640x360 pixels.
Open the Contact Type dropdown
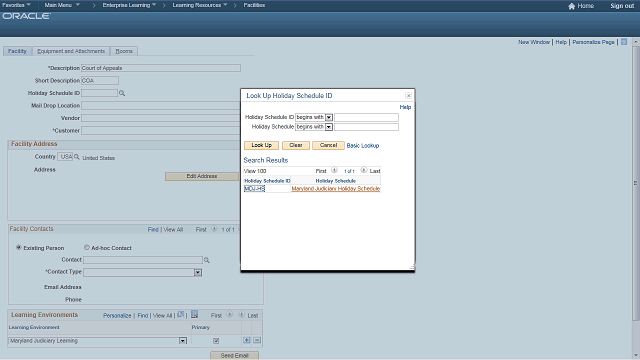[x=198, y=273]
